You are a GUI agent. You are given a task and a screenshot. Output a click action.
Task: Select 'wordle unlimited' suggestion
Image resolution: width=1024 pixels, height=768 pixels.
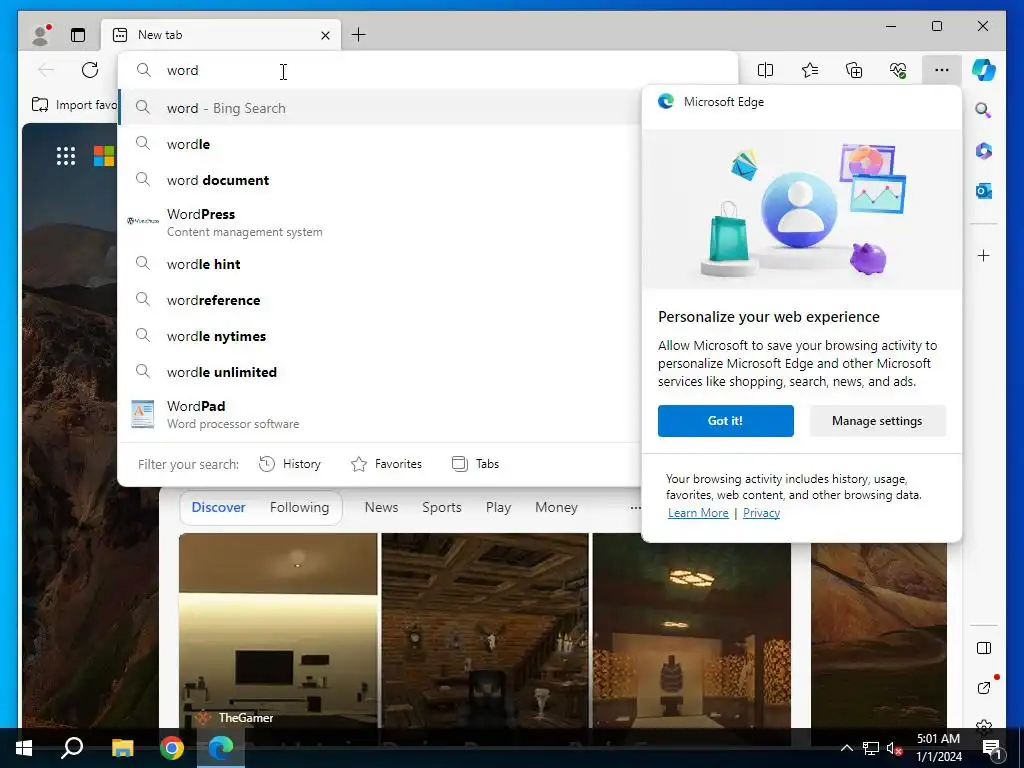coord(379,372)
